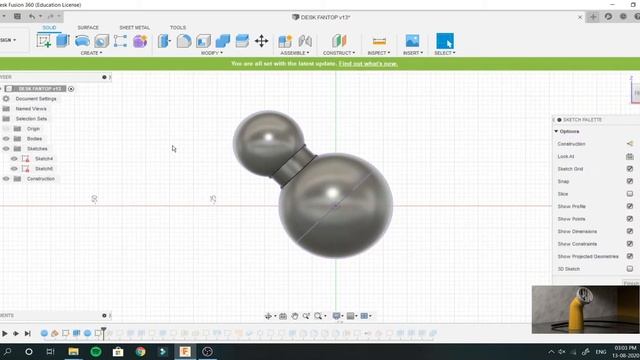This screenshot has width=640, height=360.
Task: Open the Construct dropdown menu
Action: pyautogui.click(x=339, y=53)
